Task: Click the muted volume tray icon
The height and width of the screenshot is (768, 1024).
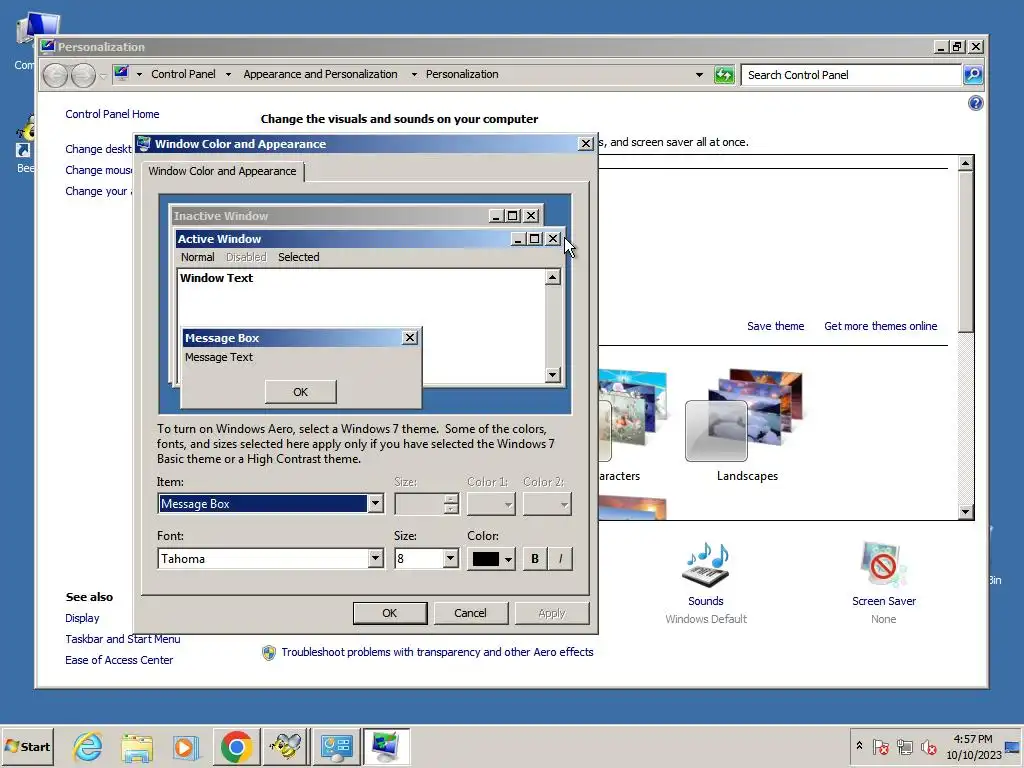Action: coord(928,746)
